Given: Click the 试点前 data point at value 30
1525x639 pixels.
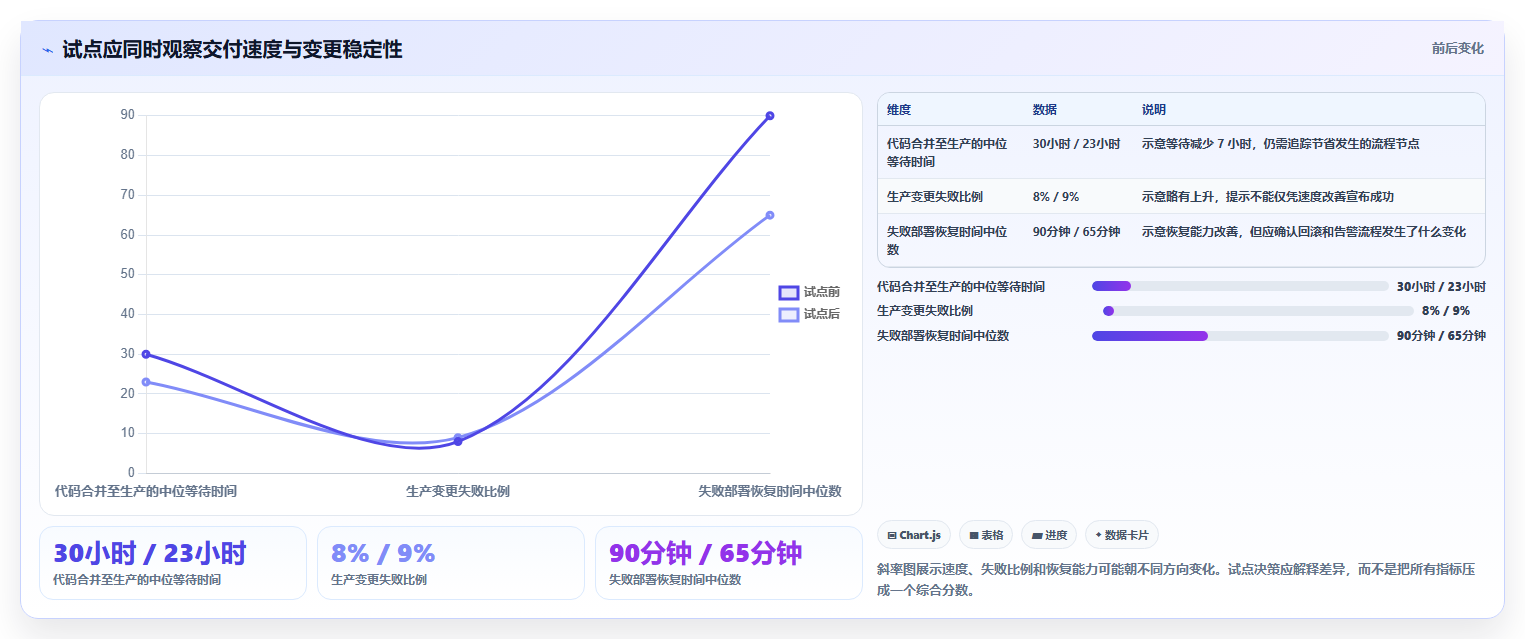Looking at the screenshot, I should tap(146, 354).
